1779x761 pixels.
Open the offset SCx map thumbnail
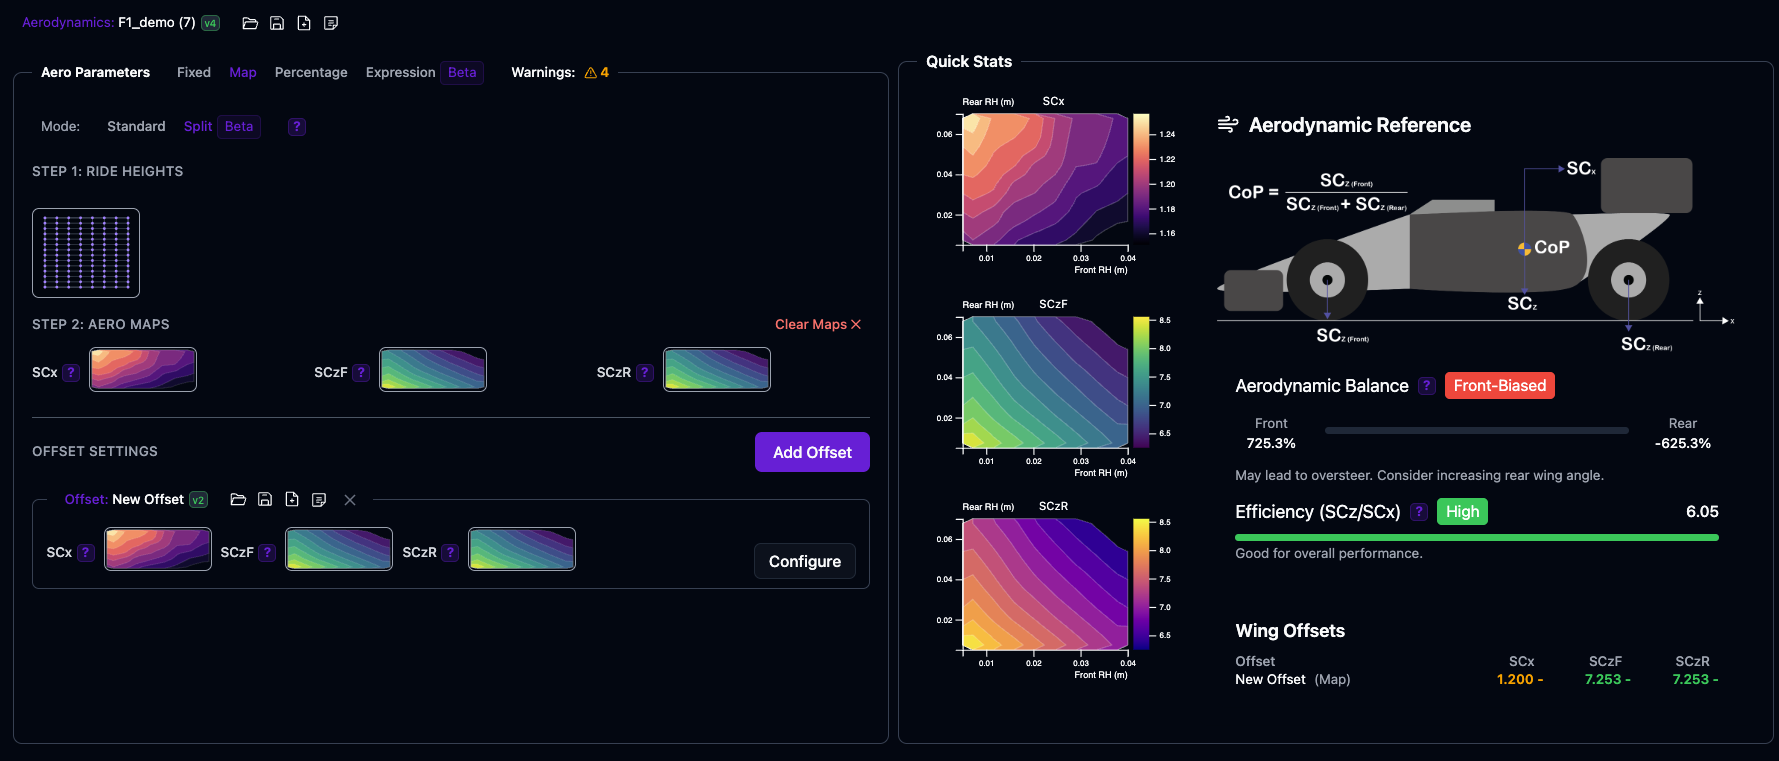click(158, 549)
